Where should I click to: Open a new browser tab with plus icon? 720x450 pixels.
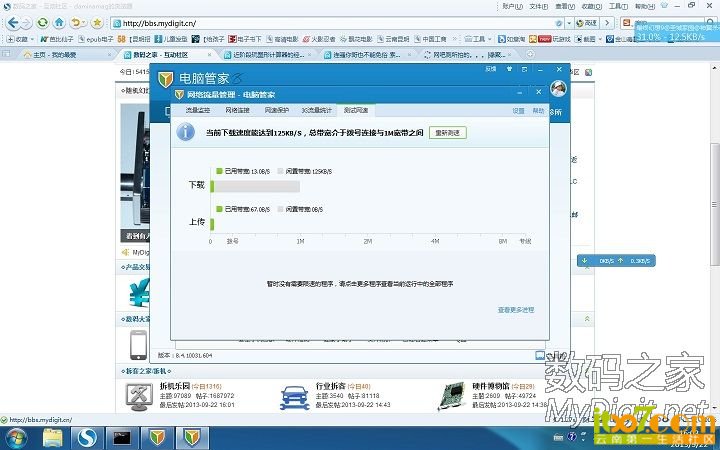(x=529, y=54)
